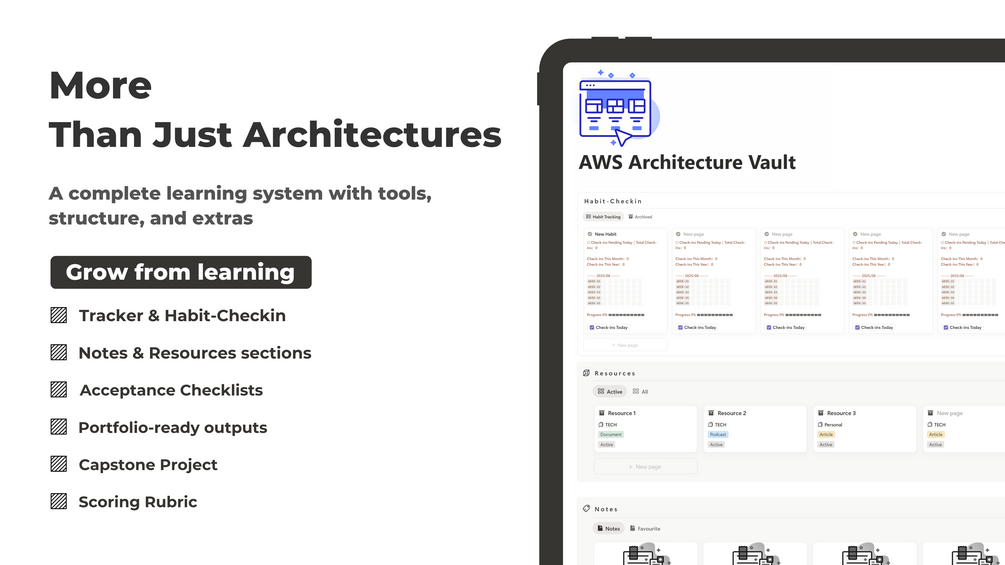Click the Resources section icon
The width and height of the screenshot is (1005, 565).
click(586, 373)
